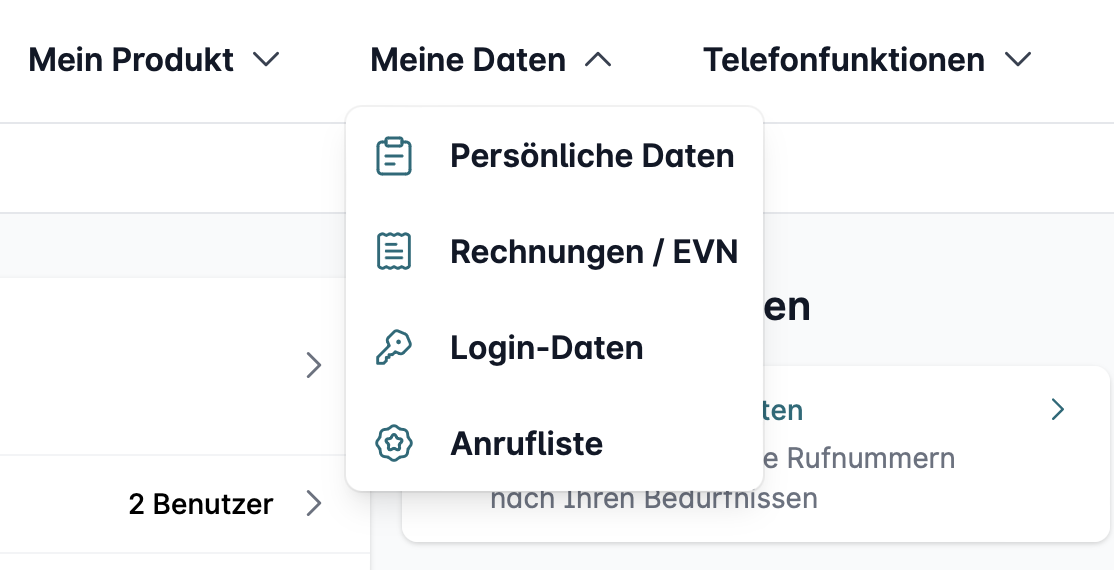This screenshot has width=1114, height=570.
Task: Go to Anrufliste in the menu
Action: [526, 443]
